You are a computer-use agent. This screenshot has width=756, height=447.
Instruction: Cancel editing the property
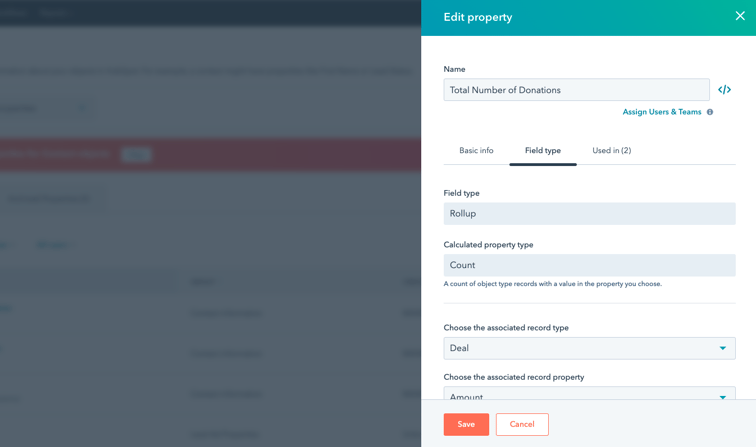coord(522,424)
